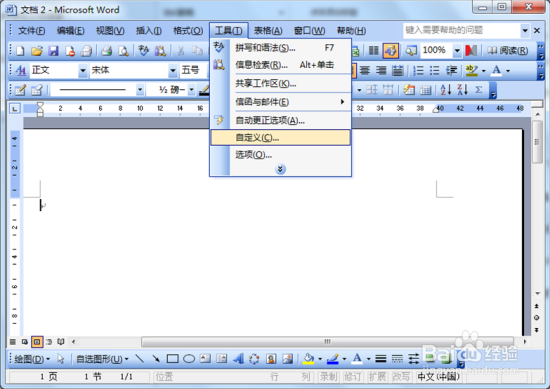This screenshot has width=550, height=389.
Task: Click the 阅读(R) reading button
Action: [x=507, y=51]
